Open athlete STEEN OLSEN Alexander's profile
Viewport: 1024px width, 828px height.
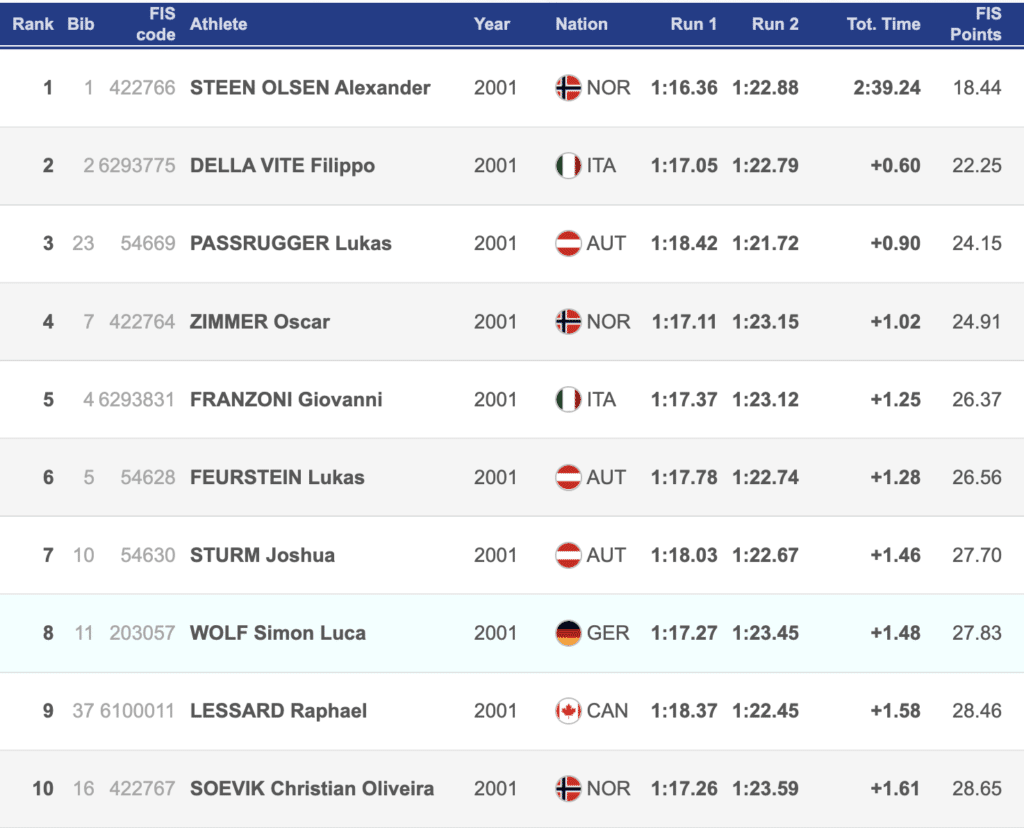point(310,88)
